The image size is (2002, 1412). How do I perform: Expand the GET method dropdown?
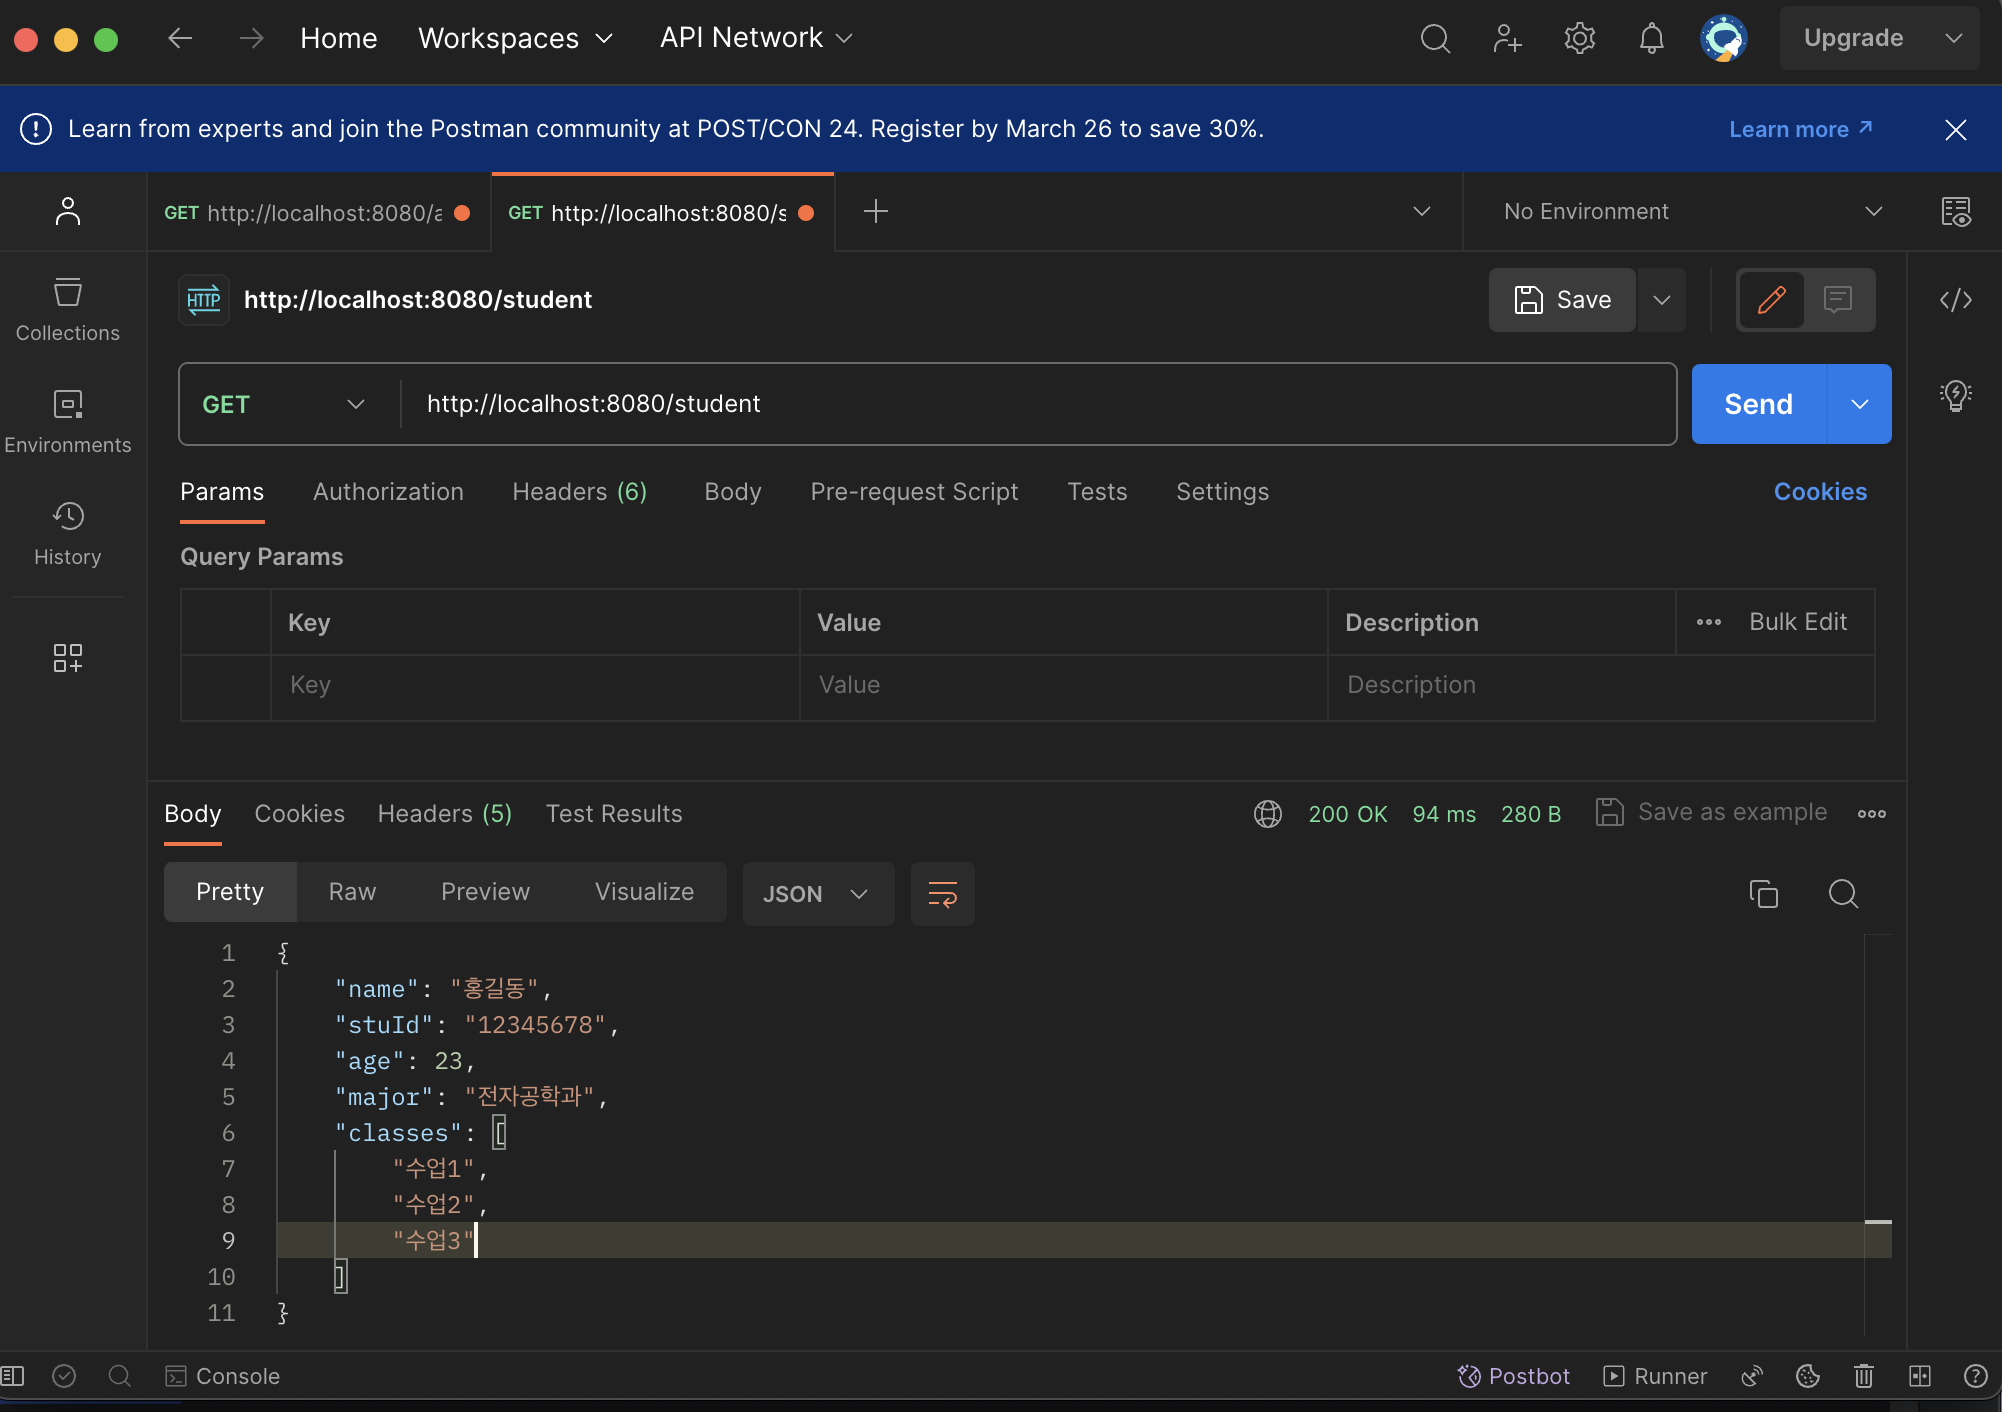pyautogui.click(x=285, y=404)
